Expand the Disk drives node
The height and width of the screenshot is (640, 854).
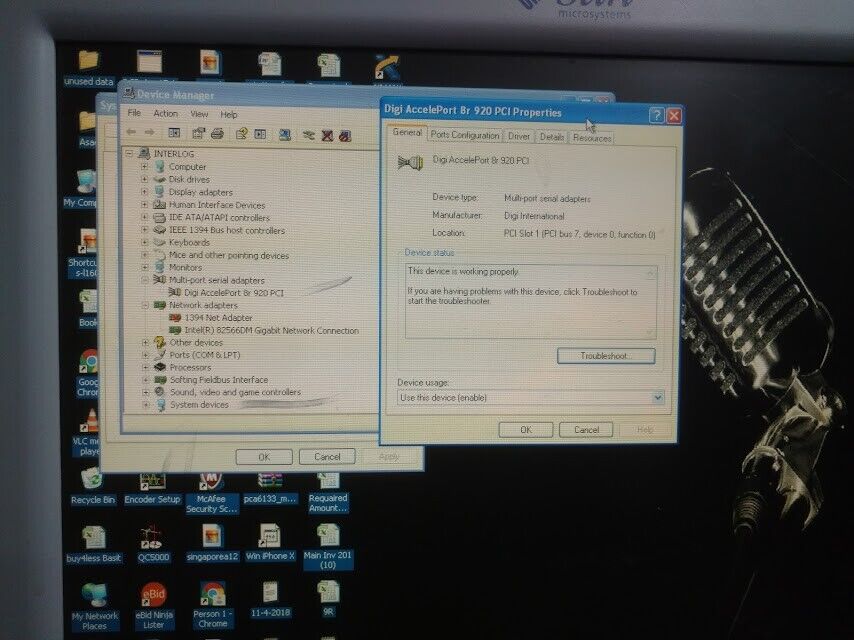(x=144, y=179)
